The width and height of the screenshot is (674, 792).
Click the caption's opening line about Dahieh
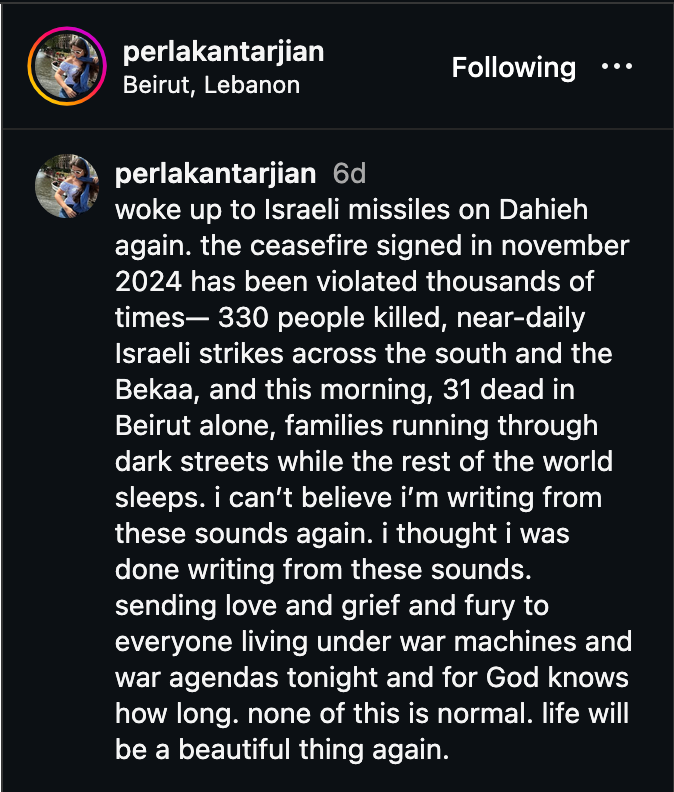click(350, 210)
